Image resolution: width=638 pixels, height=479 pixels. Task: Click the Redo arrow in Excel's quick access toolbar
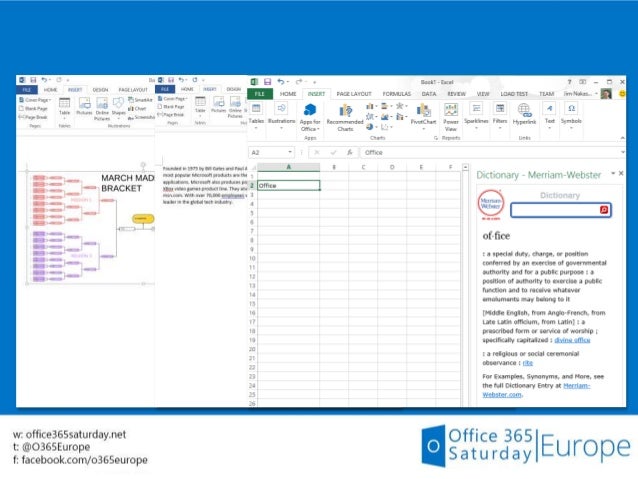point(299,82)
